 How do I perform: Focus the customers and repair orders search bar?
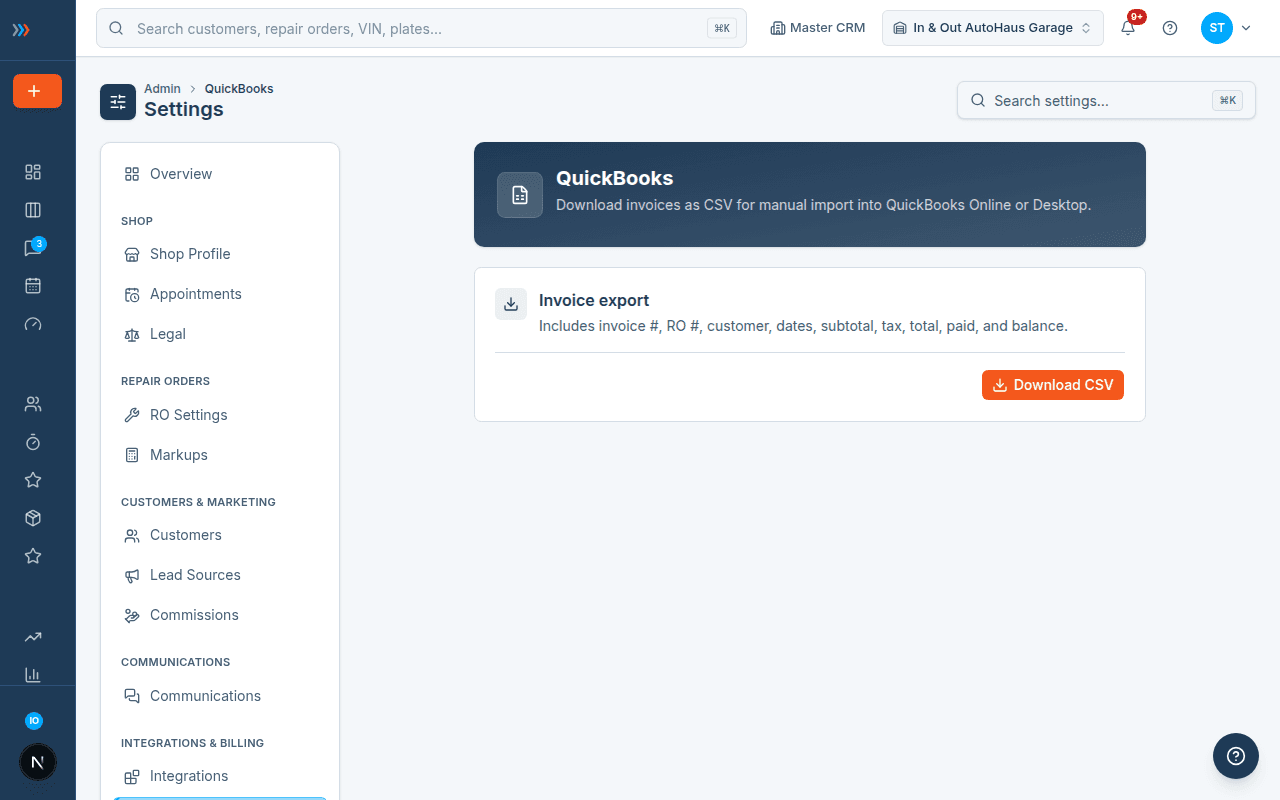point(421,28)
